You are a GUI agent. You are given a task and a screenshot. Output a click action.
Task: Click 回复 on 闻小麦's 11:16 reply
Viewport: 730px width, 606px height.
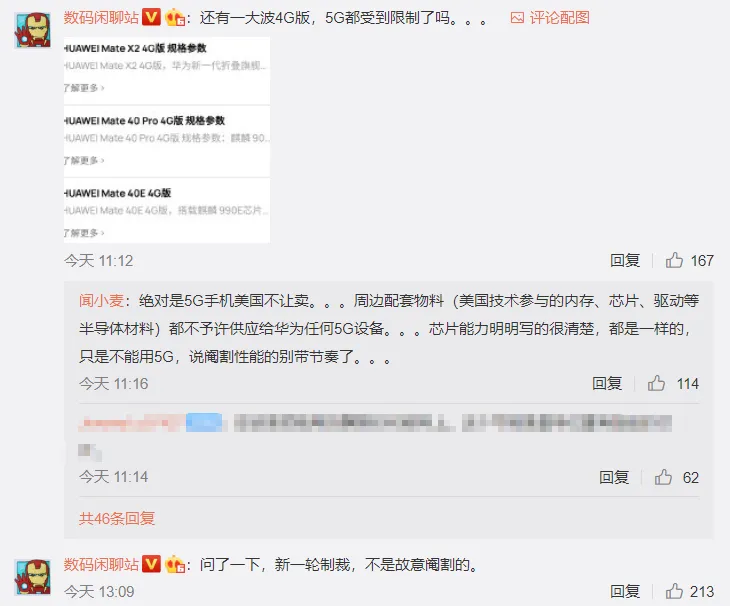[x=607, y=384]
